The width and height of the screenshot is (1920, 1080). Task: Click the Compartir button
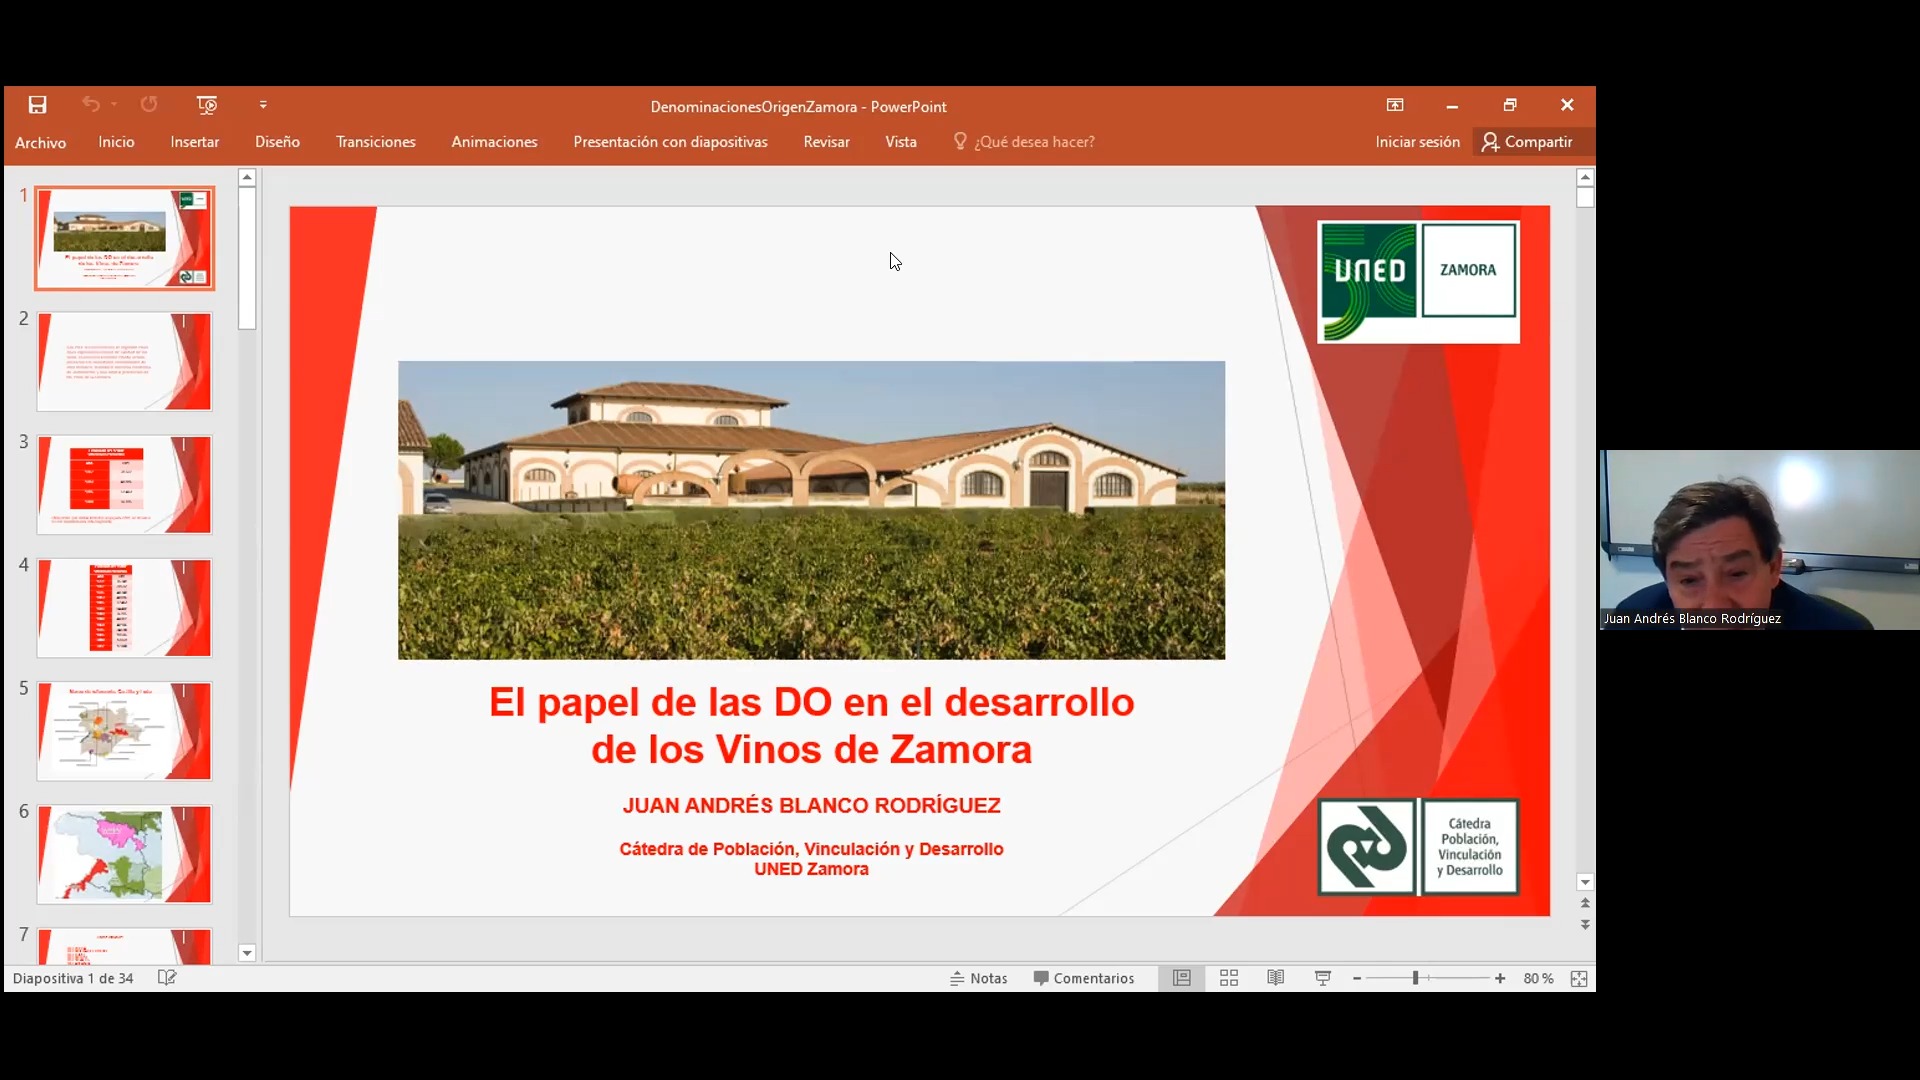click(x=1527, y=142)
